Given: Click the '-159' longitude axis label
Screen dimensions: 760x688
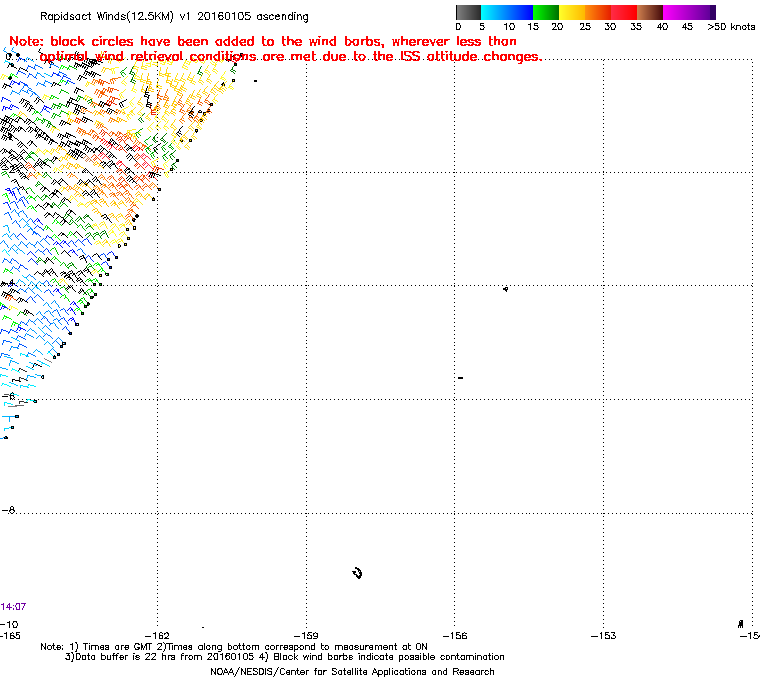Looking at the screenshot, I should [x=306, y=636].
